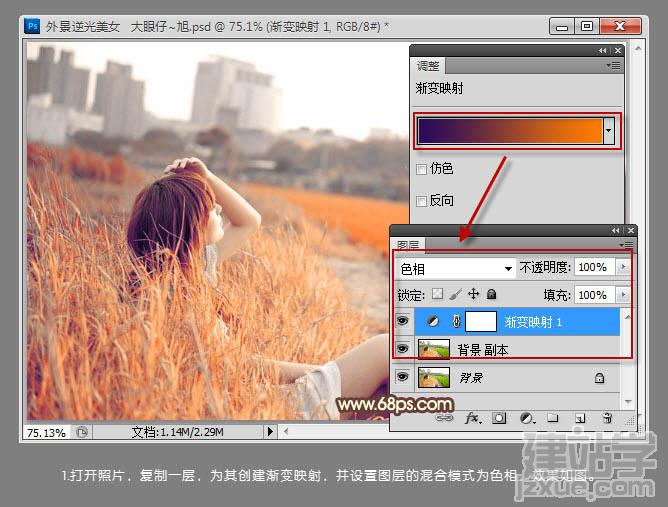This screenshot has width=668, height=507.
Task: Hide the 渐变映射 1 layer
Action: (x=403, y=321)
